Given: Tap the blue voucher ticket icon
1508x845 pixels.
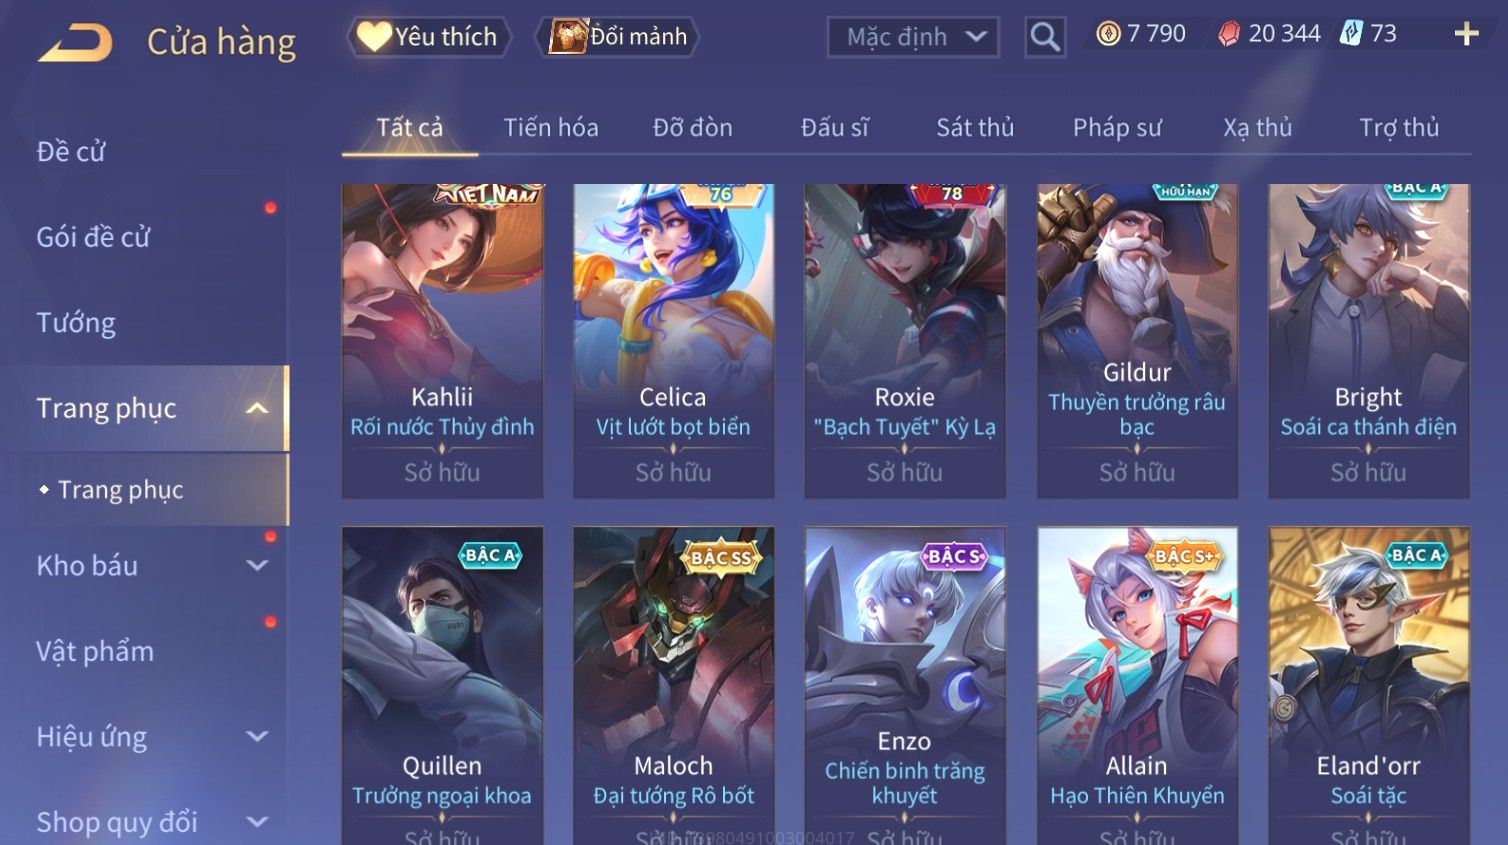Looking at the screenshot, I should click(x=1351, y=33).
